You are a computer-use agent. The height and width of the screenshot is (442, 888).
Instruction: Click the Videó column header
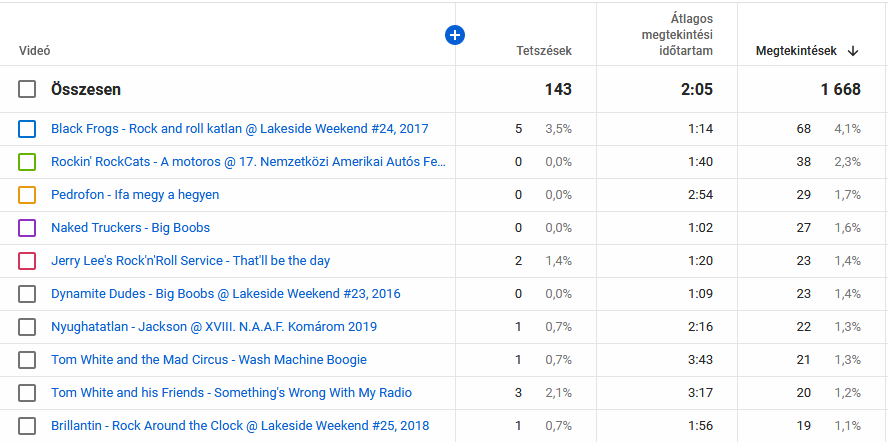point(35,51)
